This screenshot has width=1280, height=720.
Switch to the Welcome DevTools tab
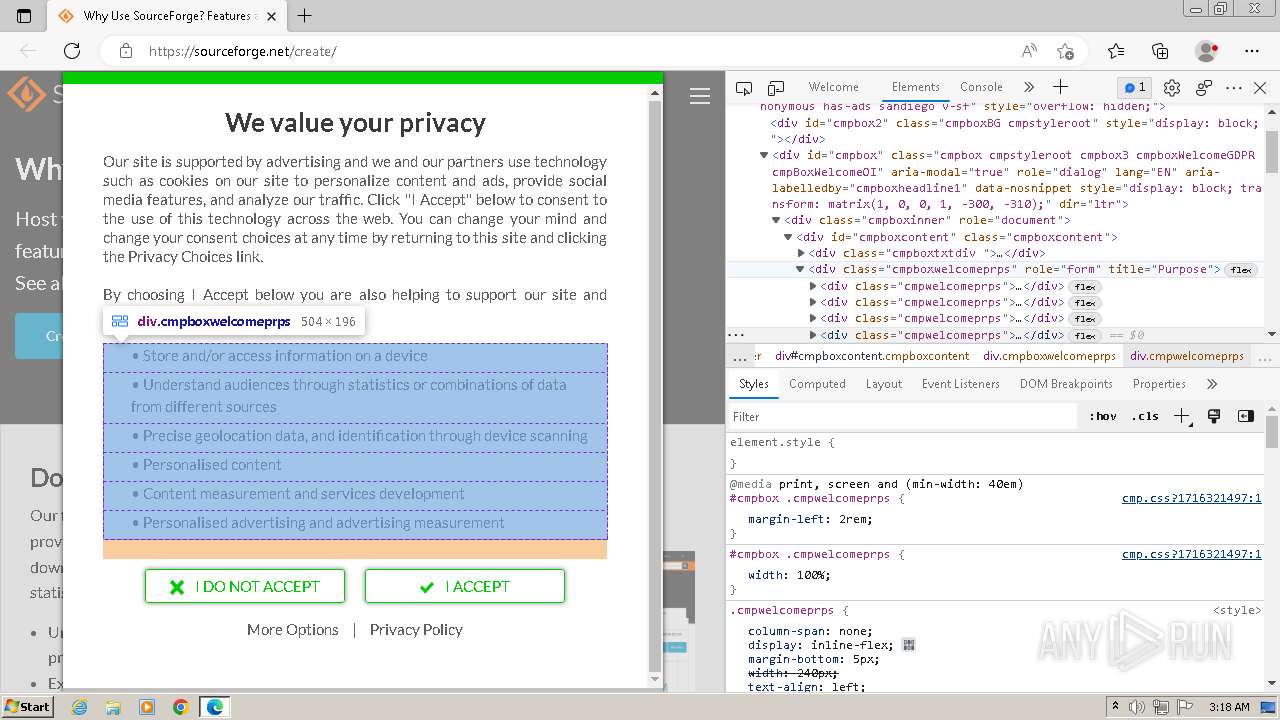click(x=833, y=87)
